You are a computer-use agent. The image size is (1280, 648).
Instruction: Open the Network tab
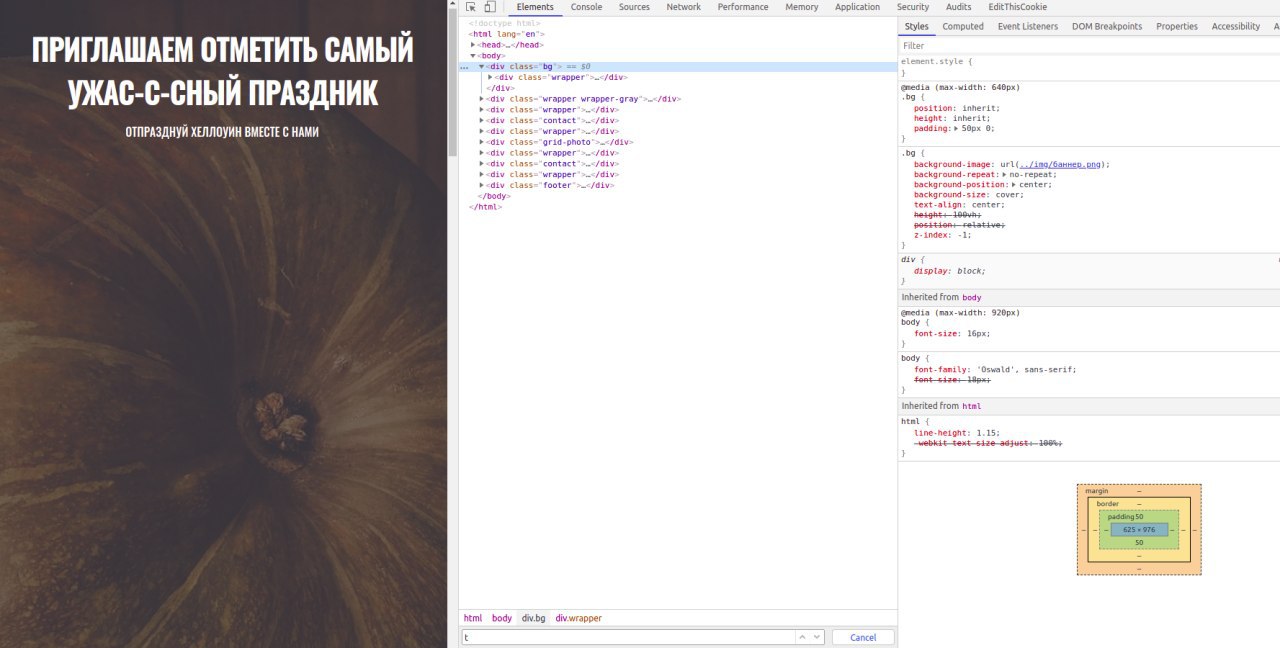pos(683,7)
